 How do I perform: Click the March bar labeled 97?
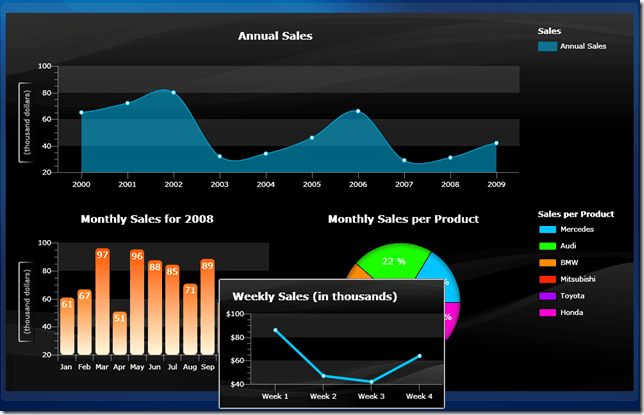click(102, 301)
